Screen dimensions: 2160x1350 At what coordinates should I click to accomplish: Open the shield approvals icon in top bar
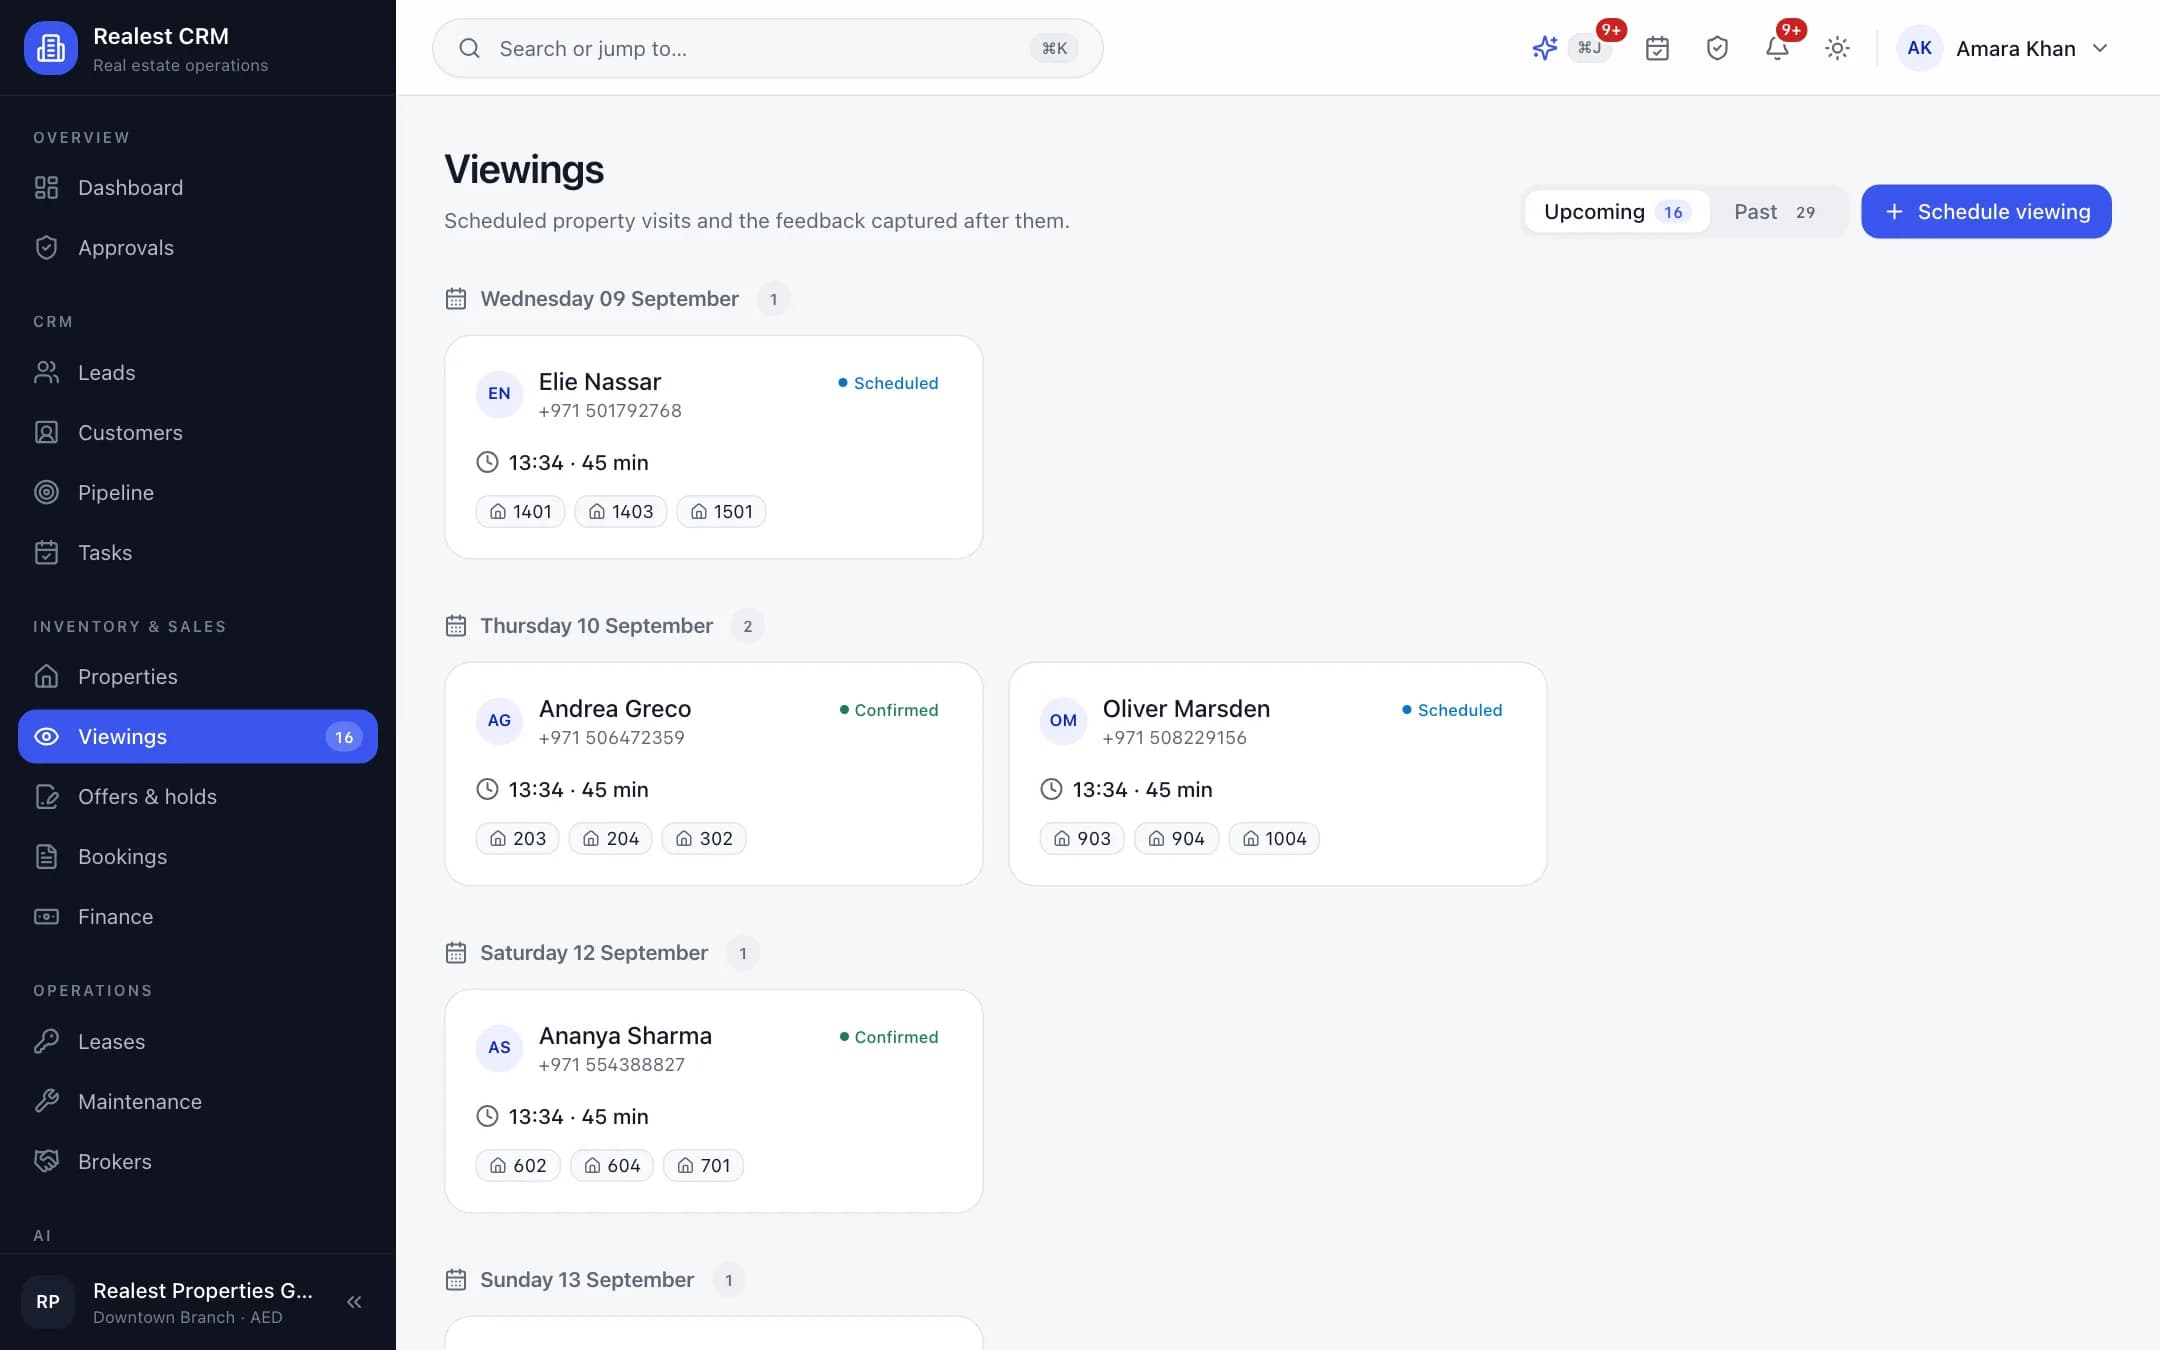coord(1717,48)
